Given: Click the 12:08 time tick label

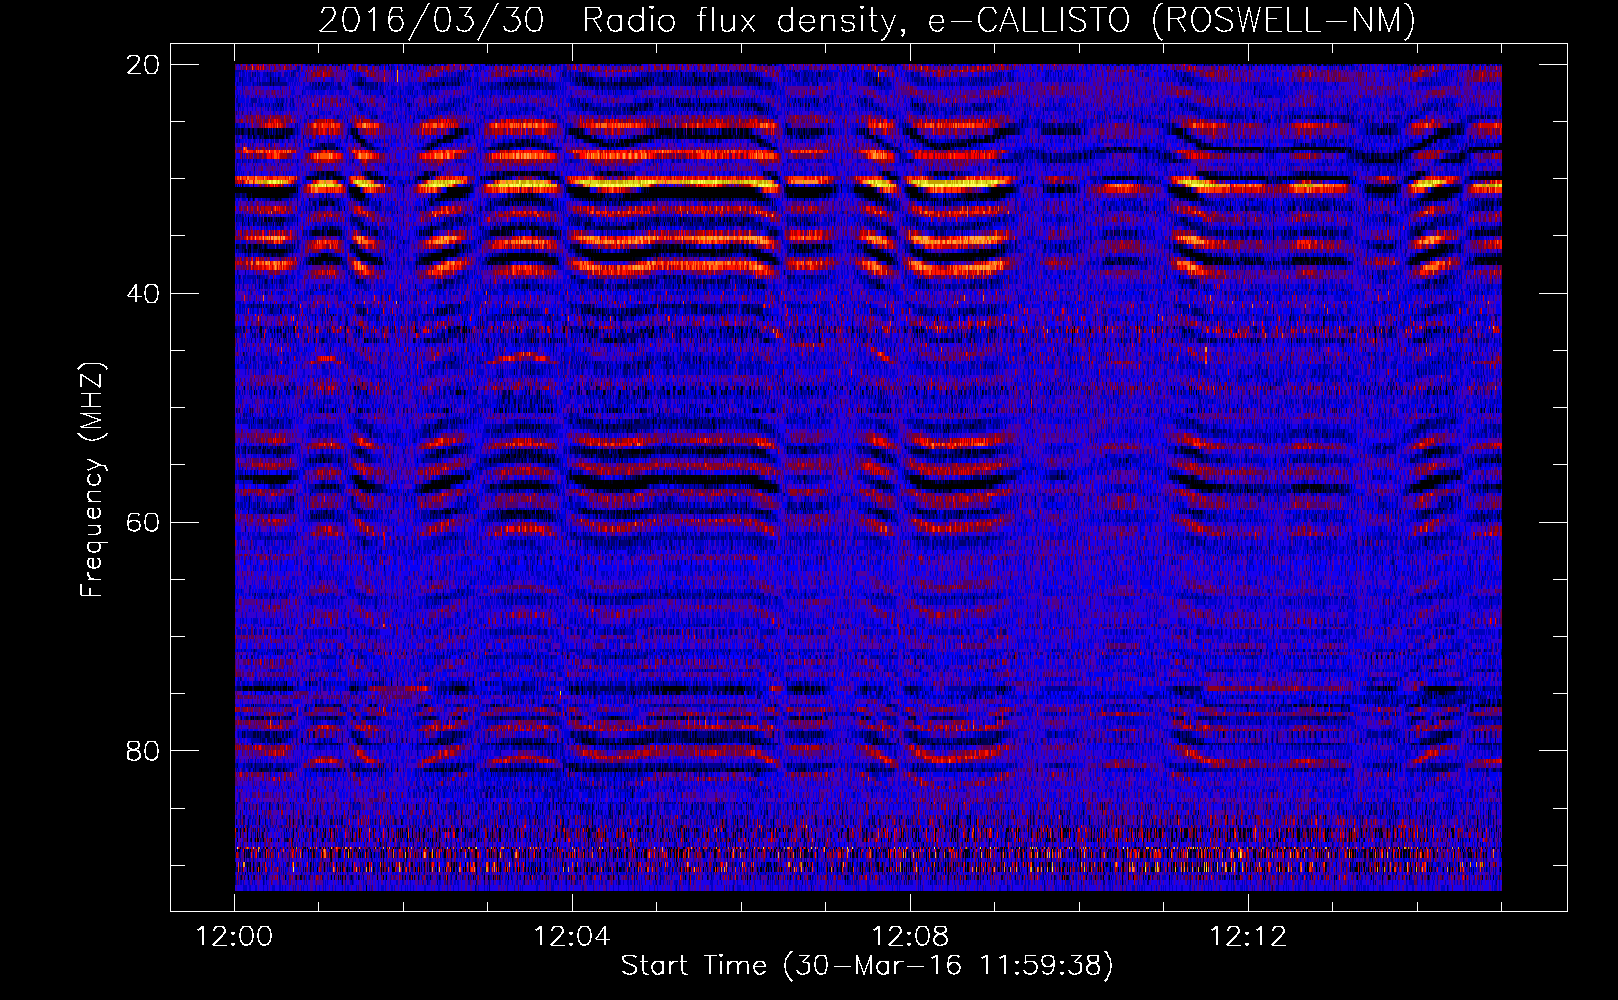Looking at the screenshot, I should coord(910,937).
